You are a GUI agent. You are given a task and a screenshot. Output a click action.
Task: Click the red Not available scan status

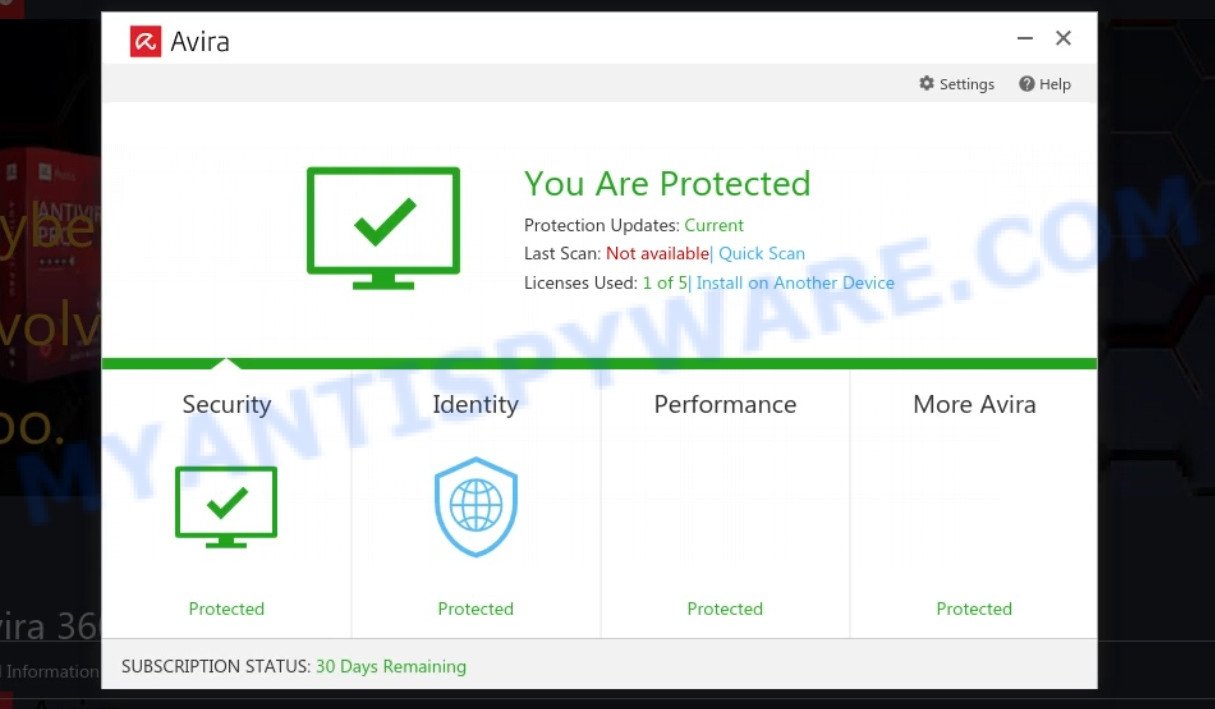click(x=657, y=254)
